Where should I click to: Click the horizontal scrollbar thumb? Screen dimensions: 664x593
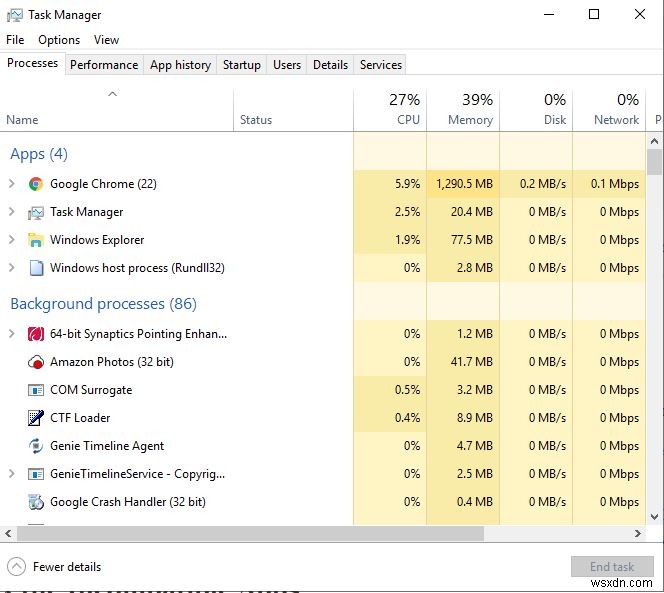(250, 534)
